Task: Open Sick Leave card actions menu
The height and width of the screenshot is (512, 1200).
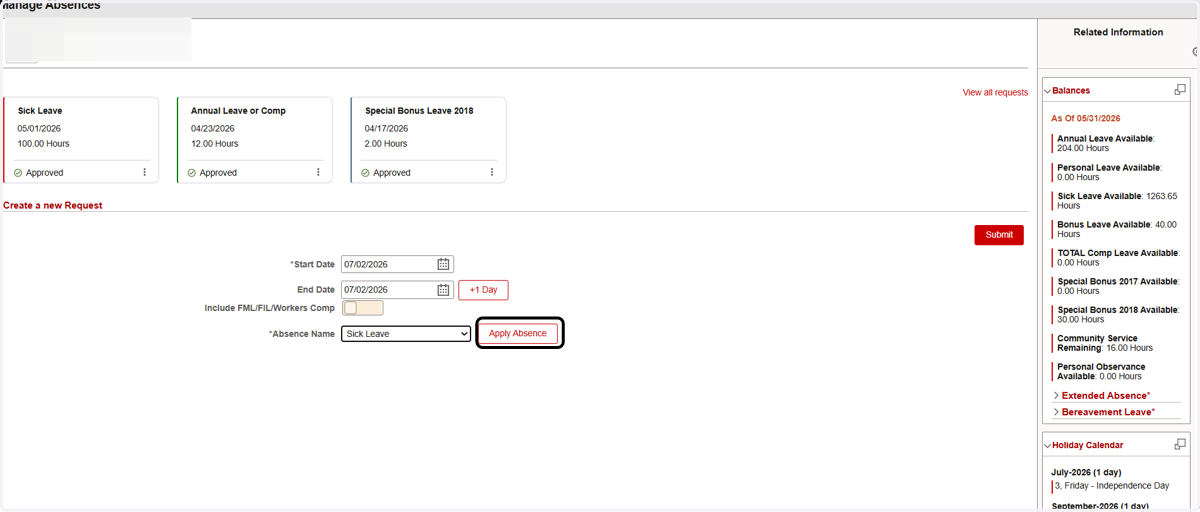Action: pos(144,172)
